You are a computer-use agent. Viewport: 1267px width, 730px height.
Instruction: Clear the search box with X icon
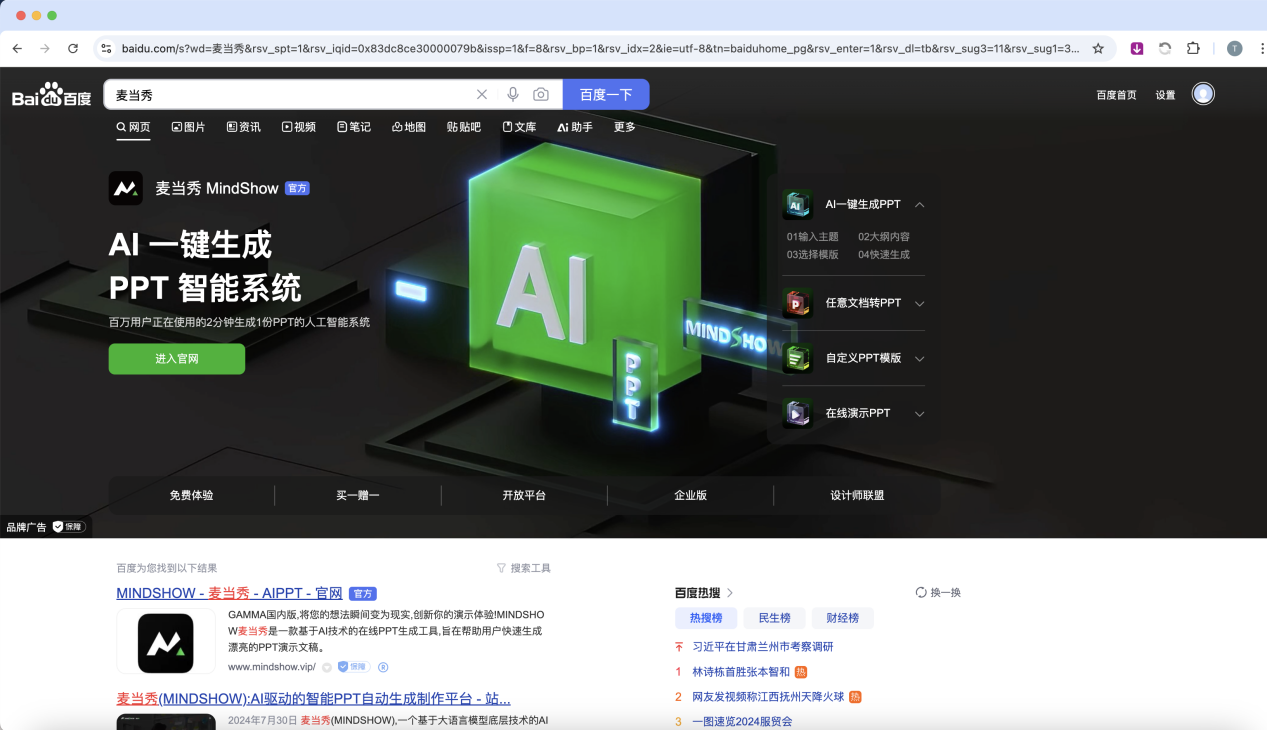point(482,94)
